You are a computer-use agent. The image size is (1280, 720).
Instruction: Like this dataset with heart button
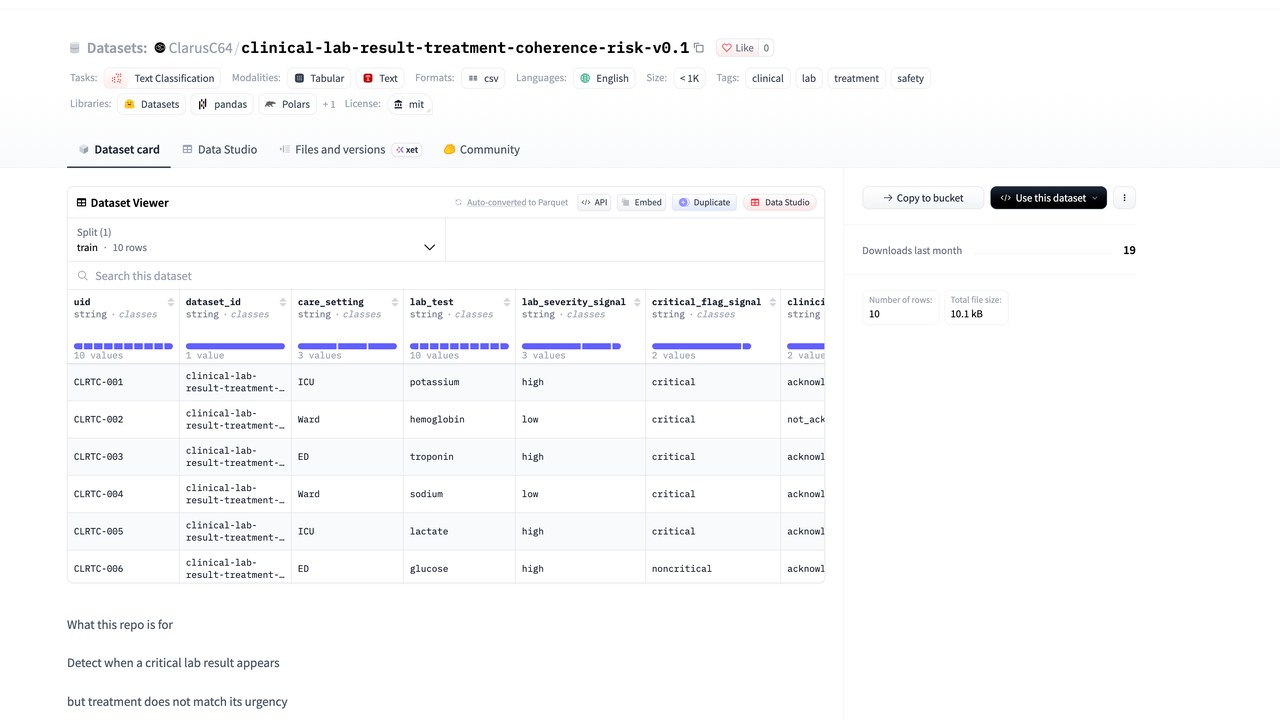(738, 48)
